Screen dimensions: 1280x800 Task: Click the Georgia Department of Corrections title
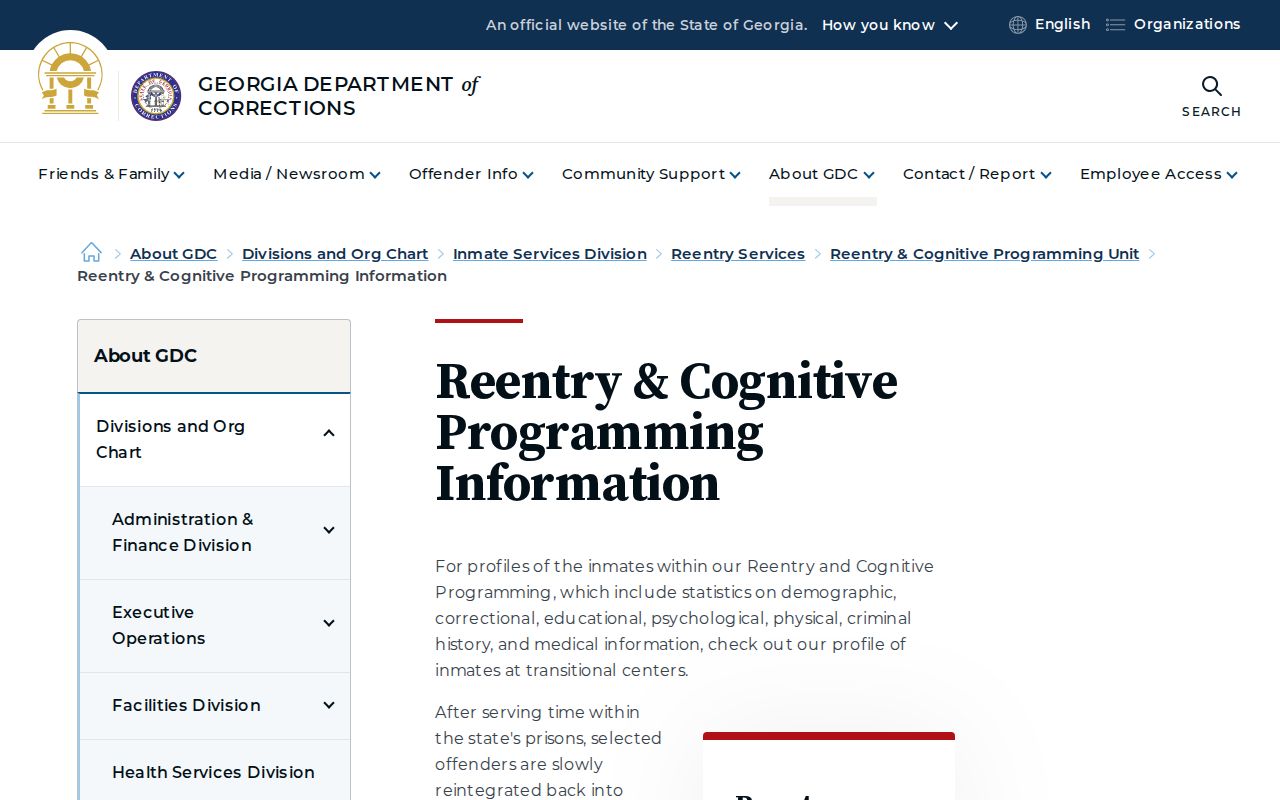[338, 96]
